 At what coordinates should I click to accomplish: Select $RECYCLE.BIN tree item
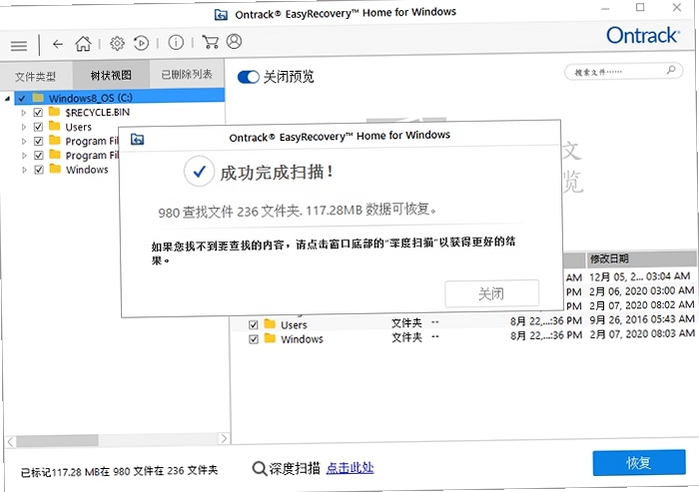pyautogui.click(x=97, y=112)
